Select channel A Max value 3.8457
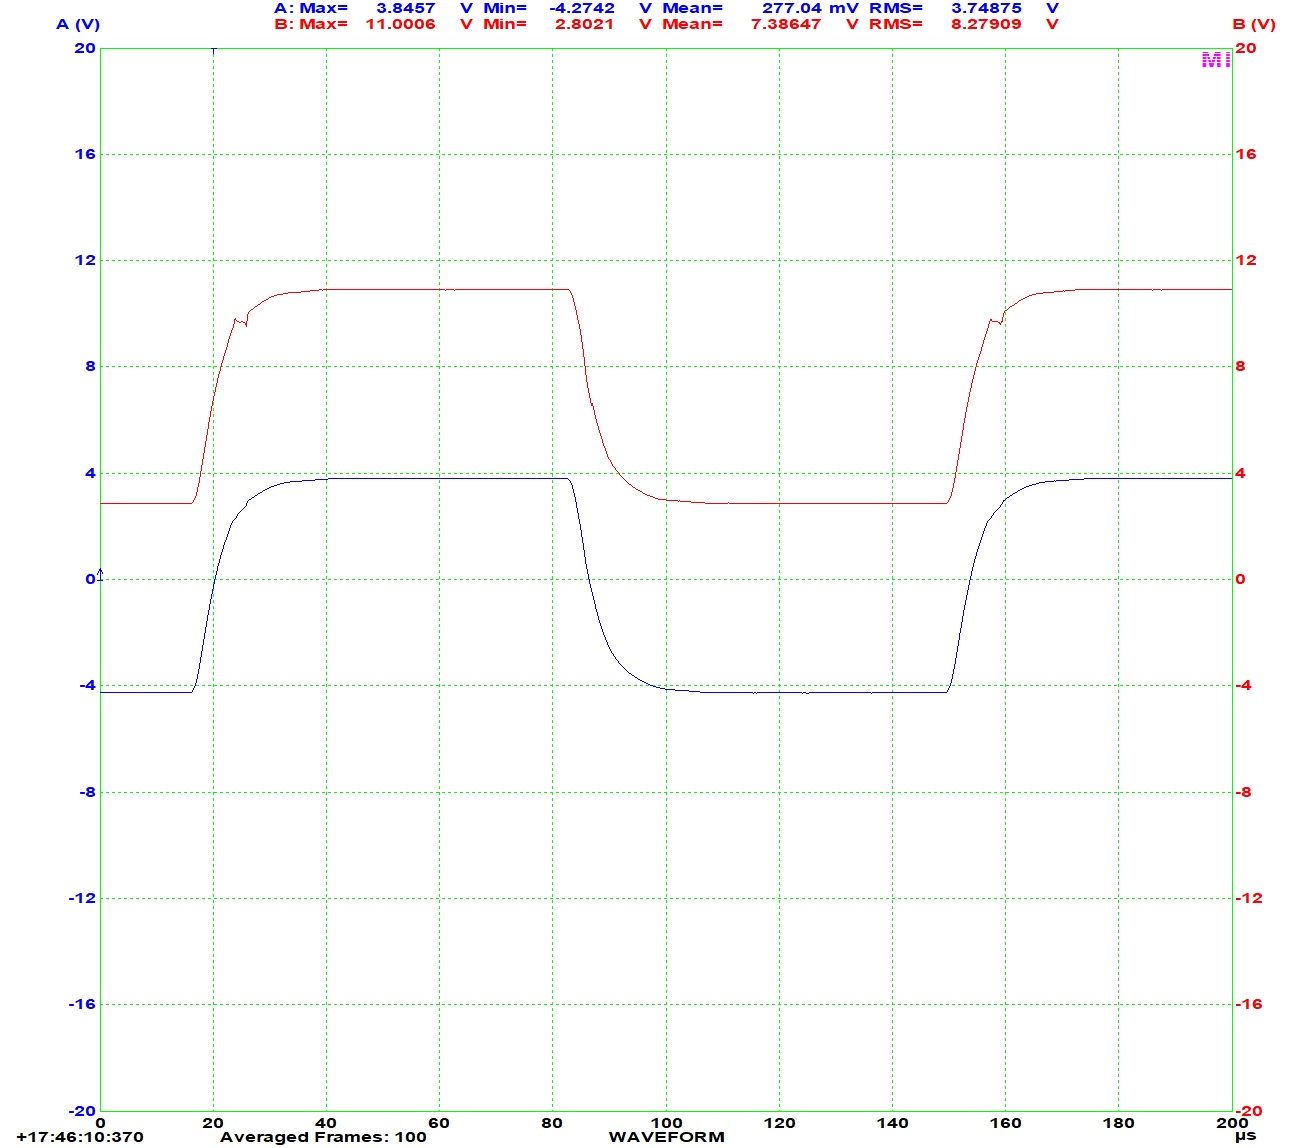Viewport: 1316px width, 1148px height. (406, 8)
